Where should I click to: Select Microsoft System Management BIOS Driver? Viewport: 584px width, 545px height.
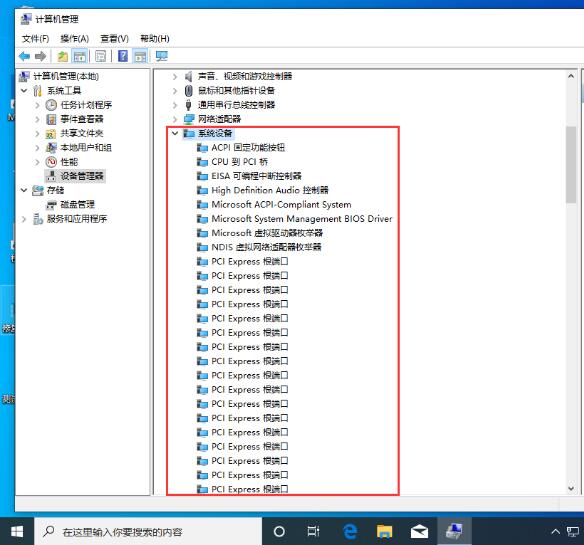302,219
